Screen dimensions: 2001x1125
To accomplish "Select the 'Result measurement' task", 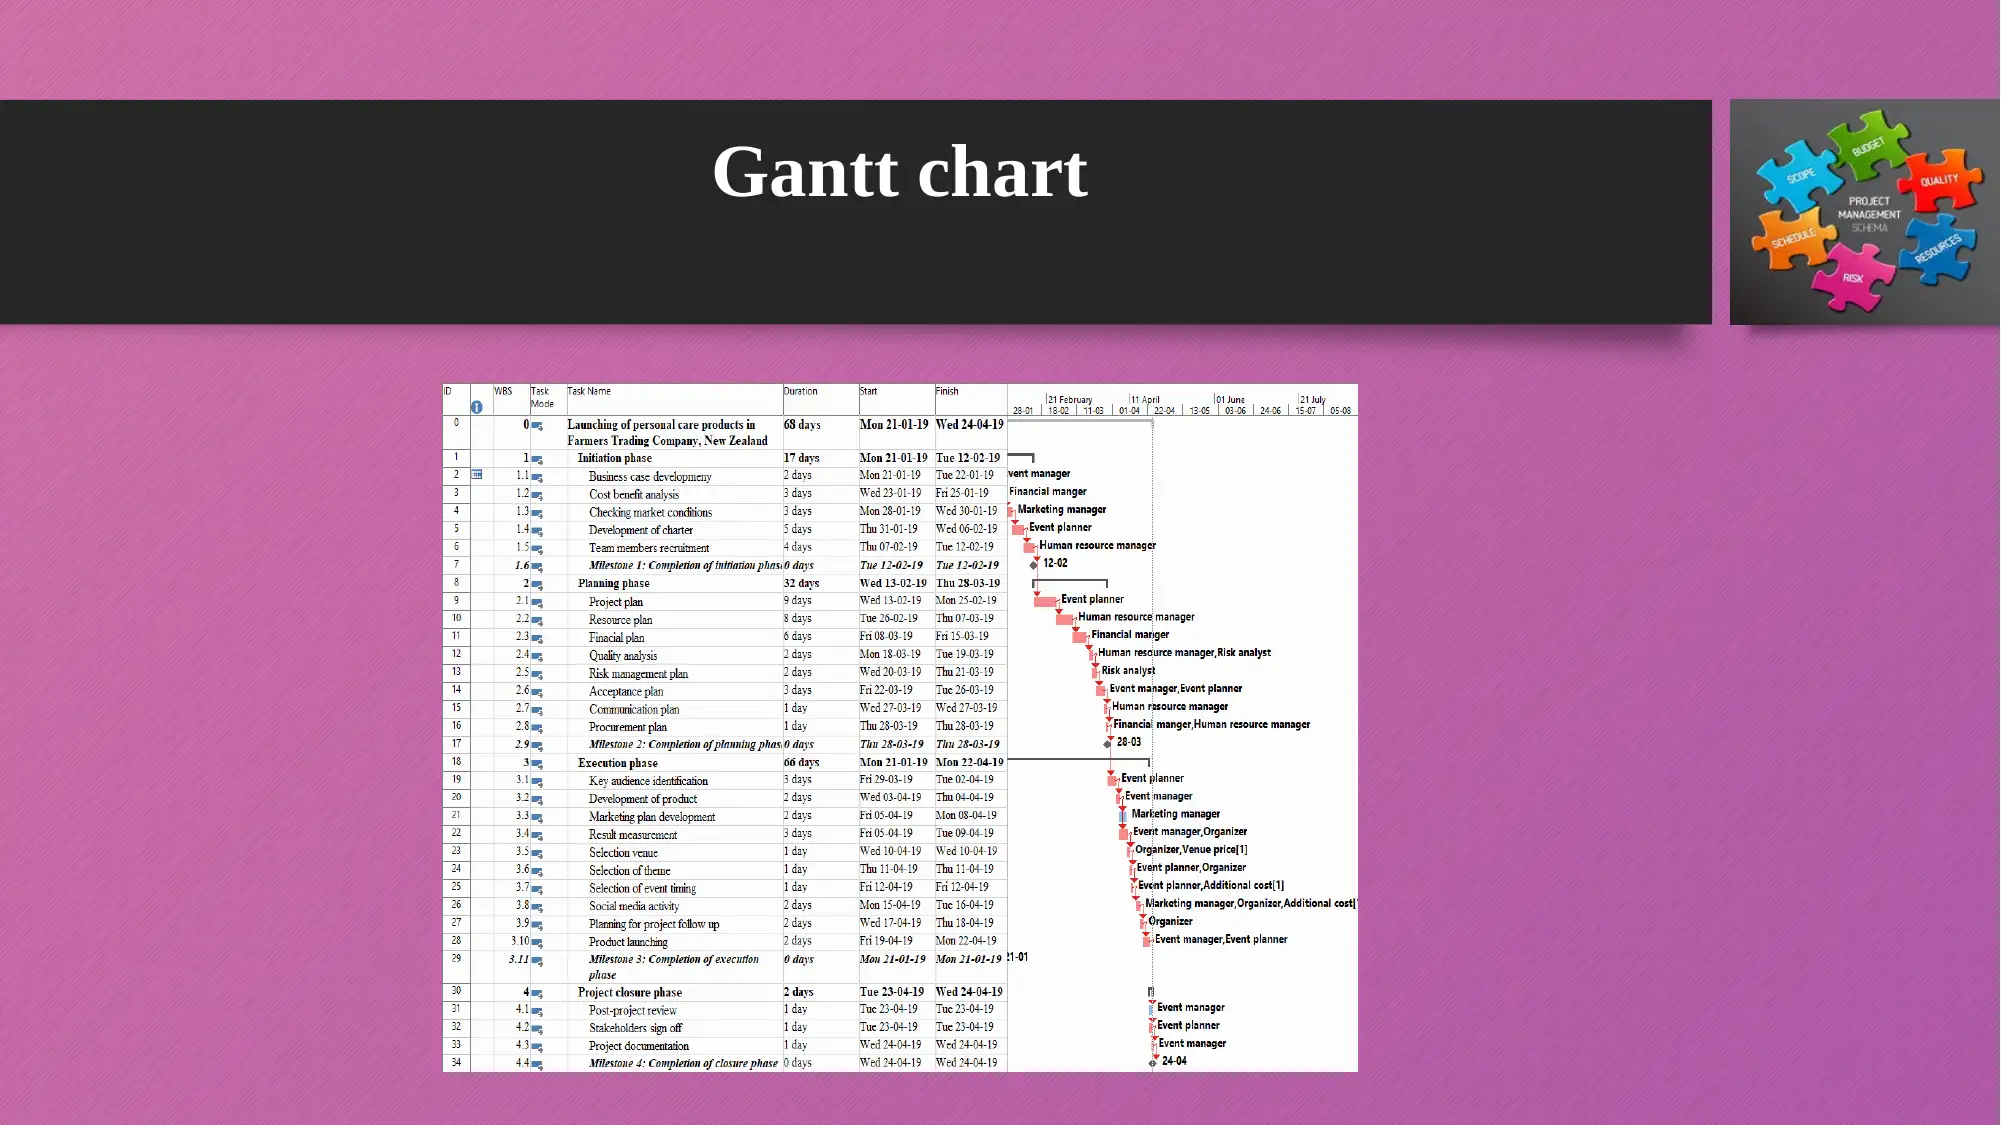I will 632,835.
